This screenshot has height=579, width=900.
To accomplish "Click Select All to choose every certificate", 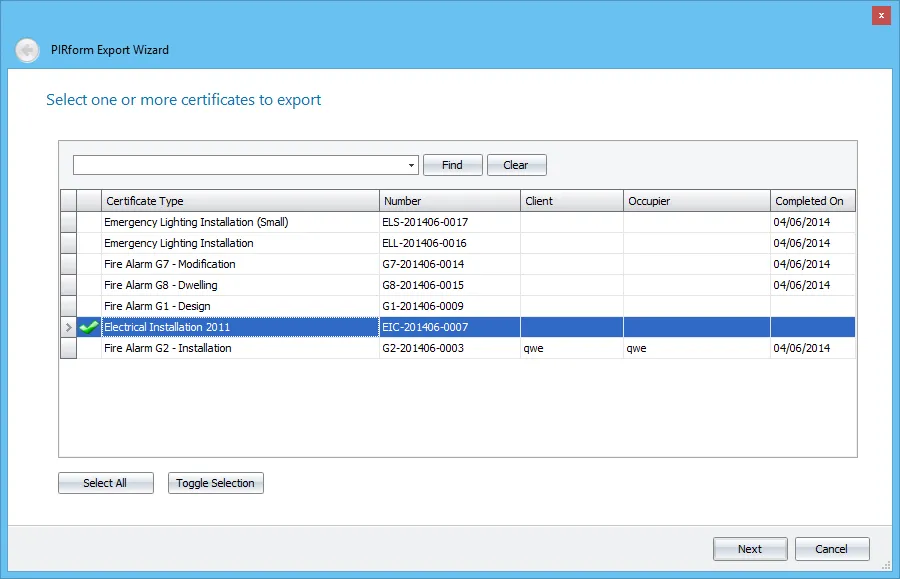I will [x=105, y=483].
